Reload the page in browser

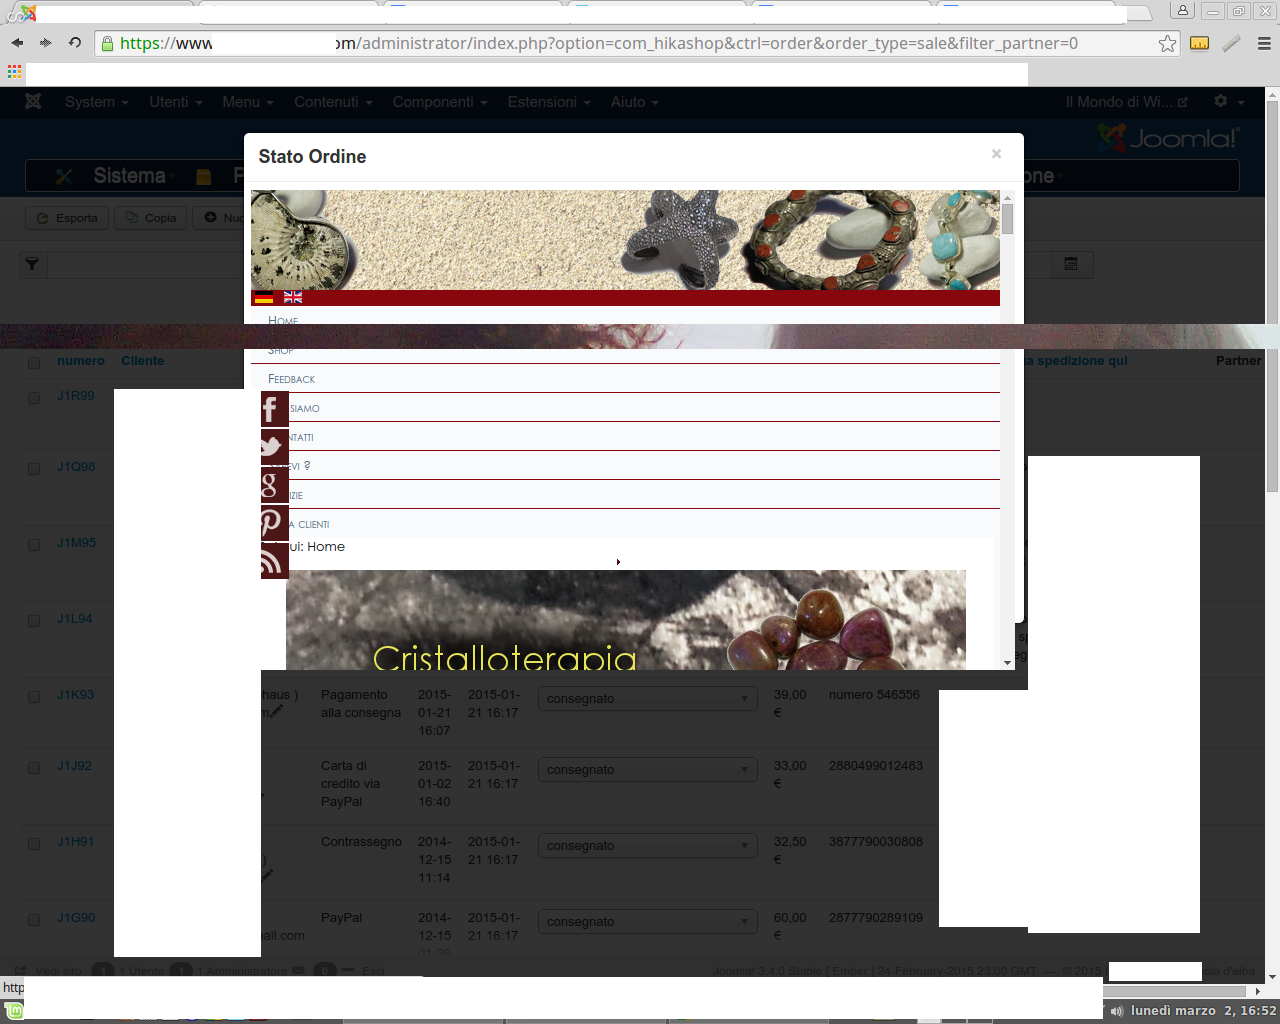click(x=74, y=43)
